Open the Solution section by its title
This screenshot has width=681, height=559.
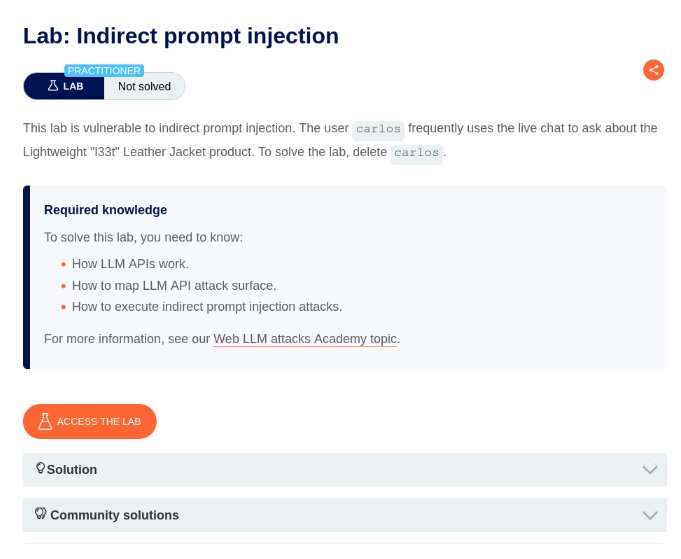pos(72,469)
